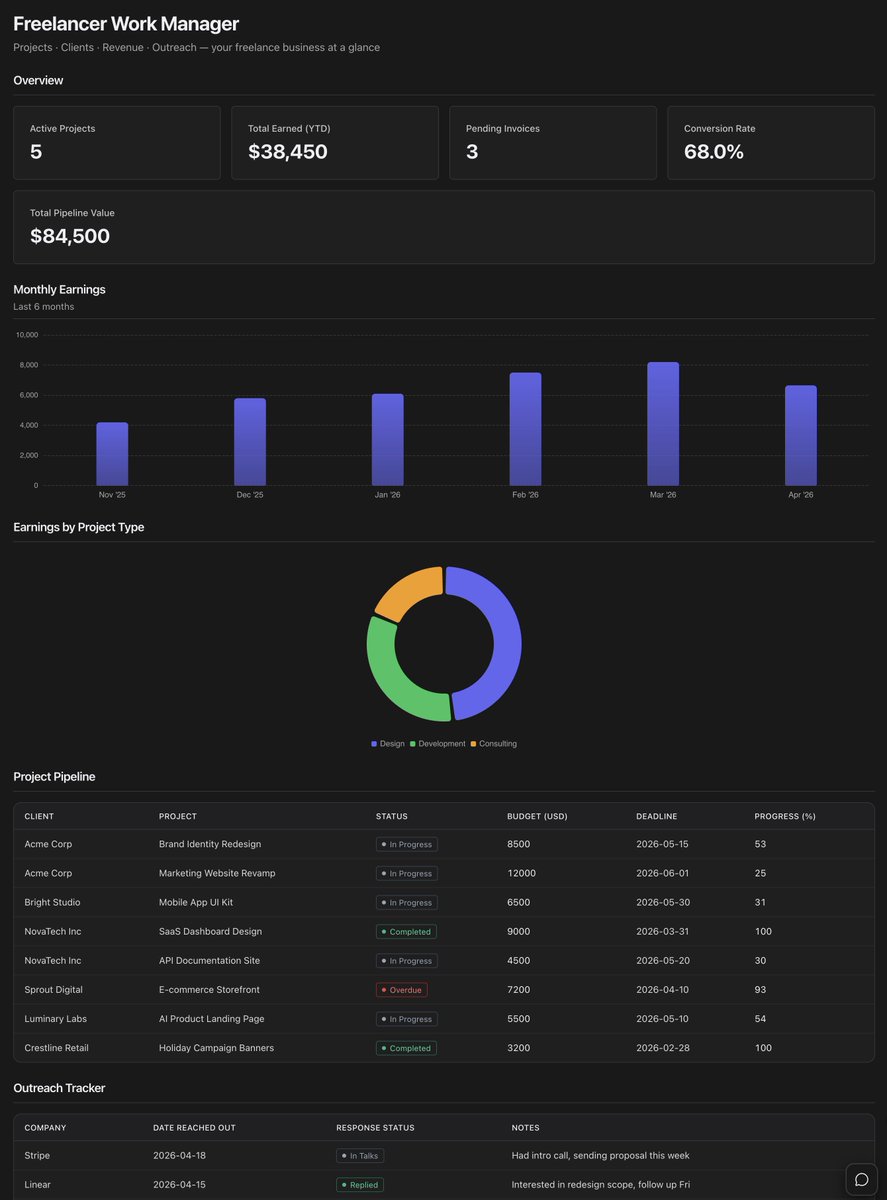
Task: Open the Conversion Rate card
Action: pos(771,143)
